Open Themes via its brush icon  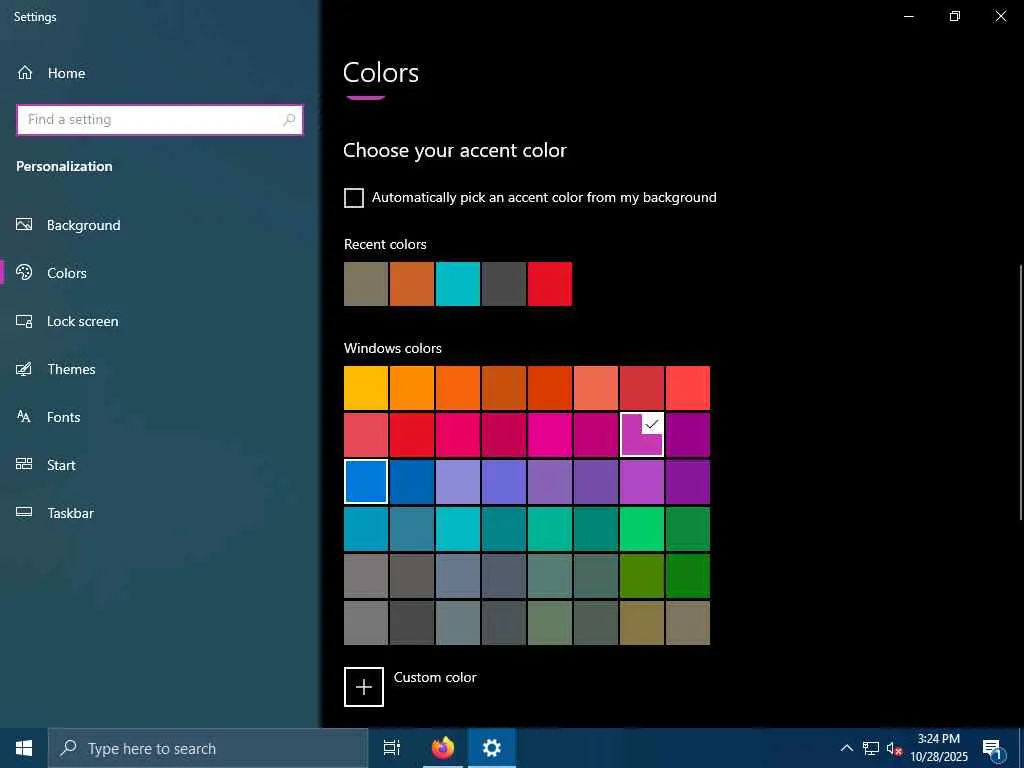(24, 369)
